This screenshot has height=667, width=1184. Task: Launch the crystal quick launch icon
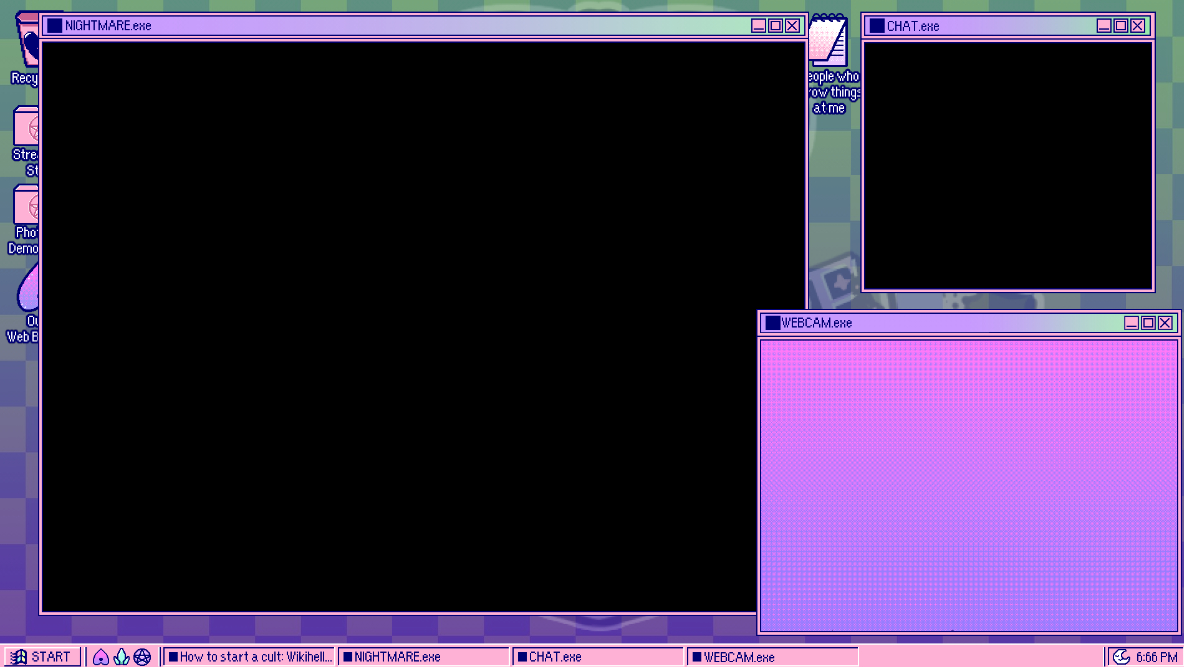coord(121,657)
